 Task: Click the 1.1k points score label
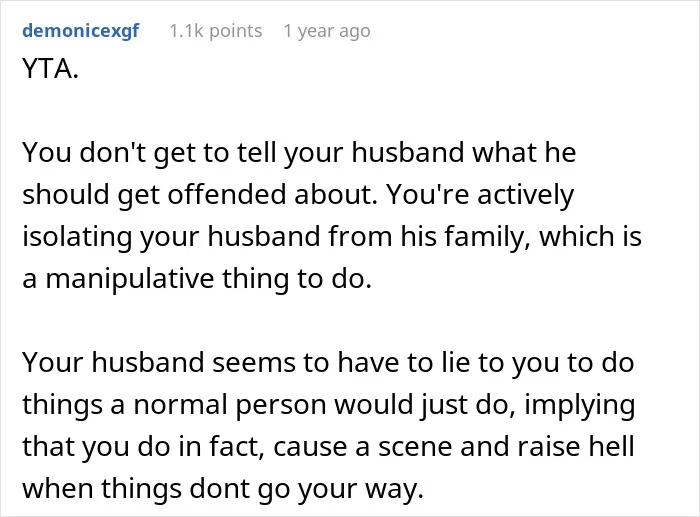pyautogui.click(x=216, y=31)
